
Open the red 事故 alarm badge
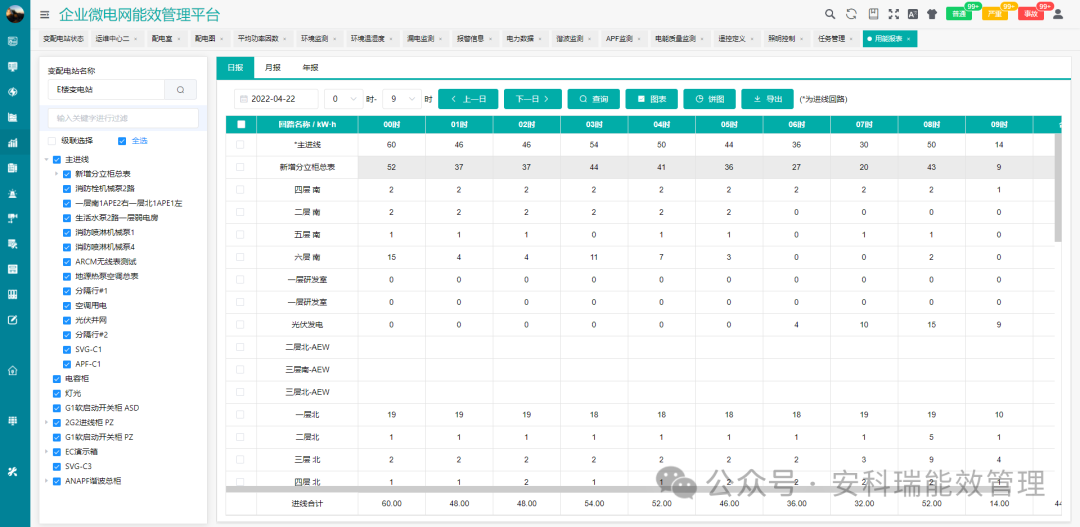coord(1030,14)
